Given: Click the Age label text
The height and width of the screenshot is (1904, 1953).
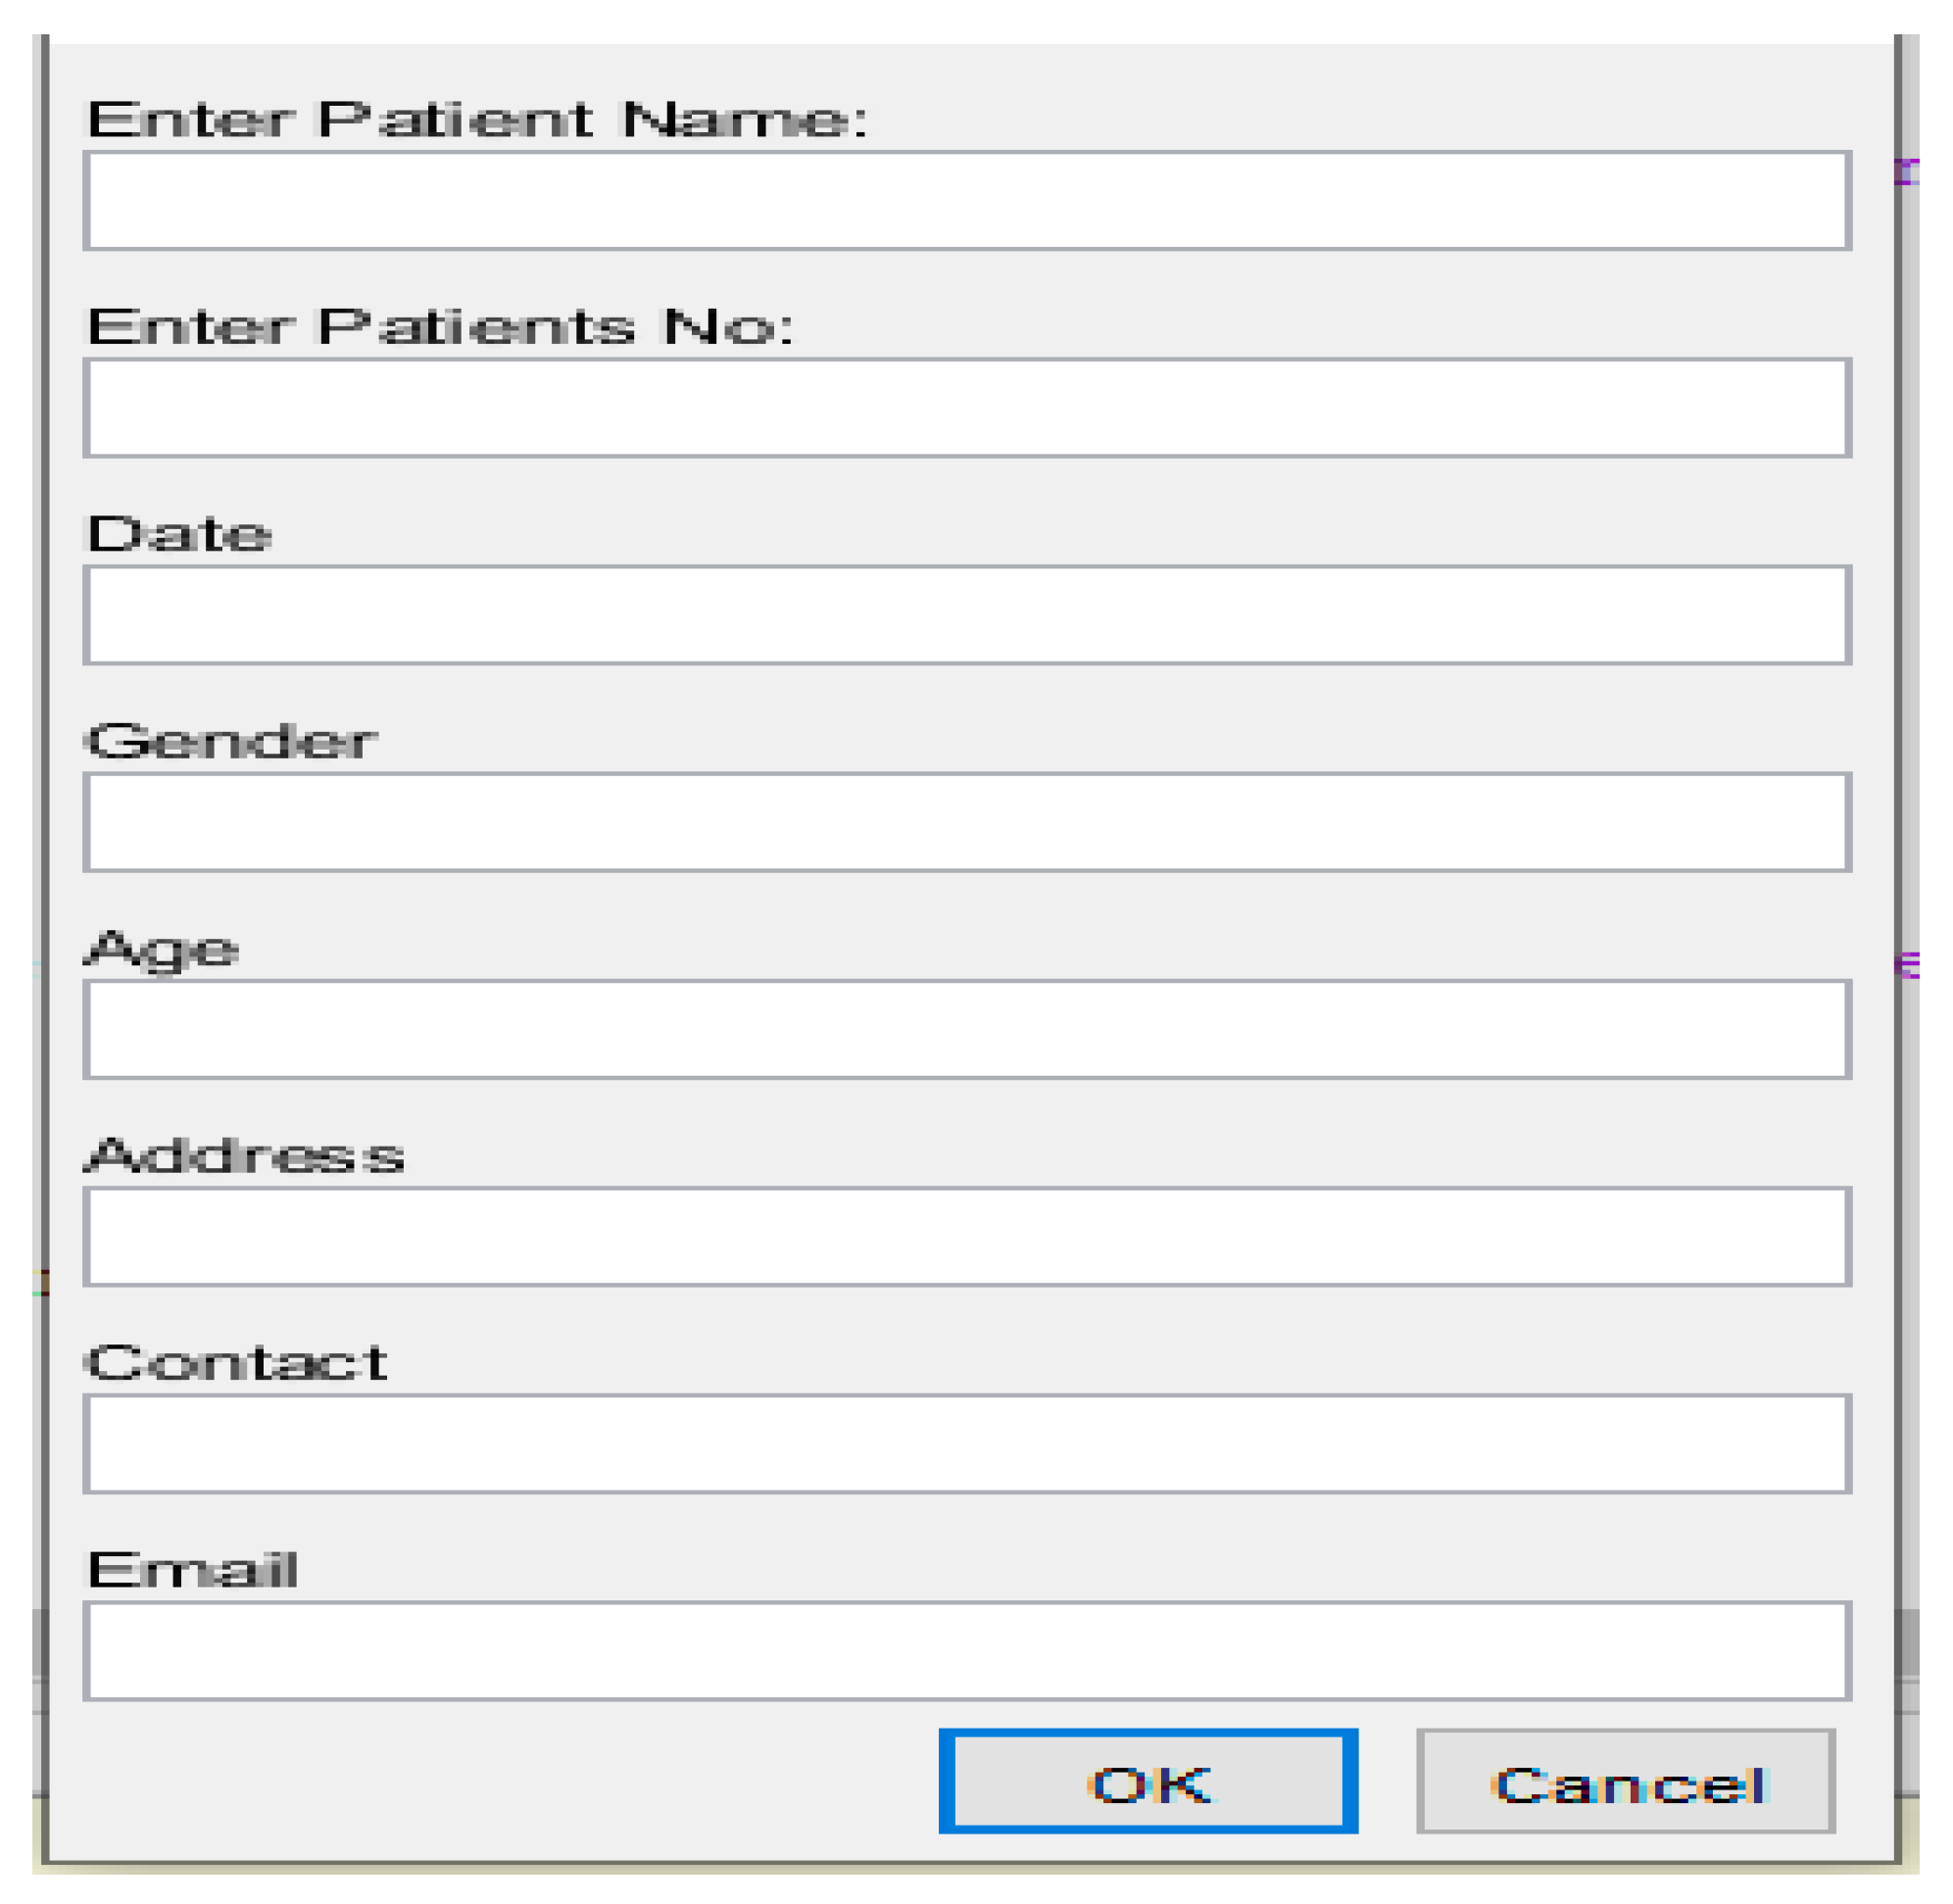Looking at the screenshot, I should (x=162, y=948).
